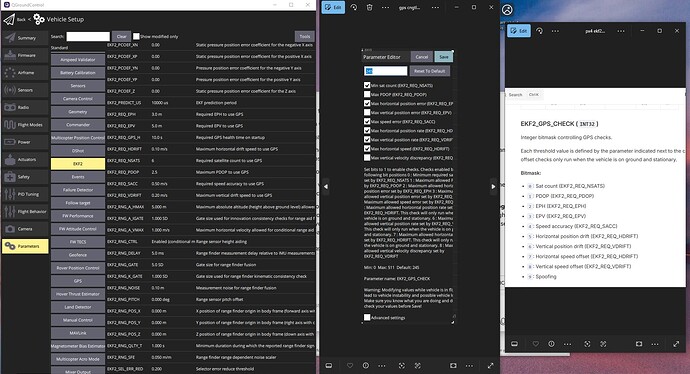Click Save in the Parameter Editor

(444, 57)
